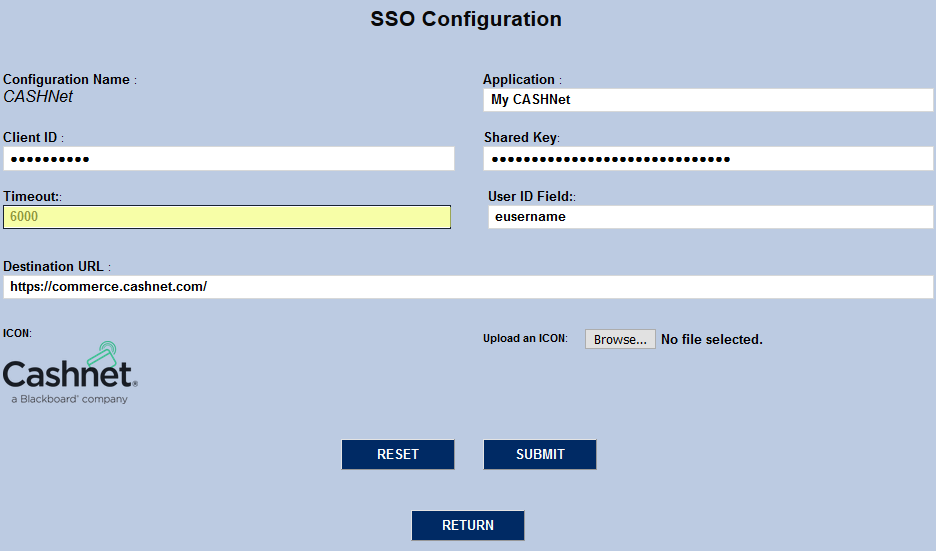Click into the Client ID field
Viewport: 936px width, 551px height.
click(228, 159)
